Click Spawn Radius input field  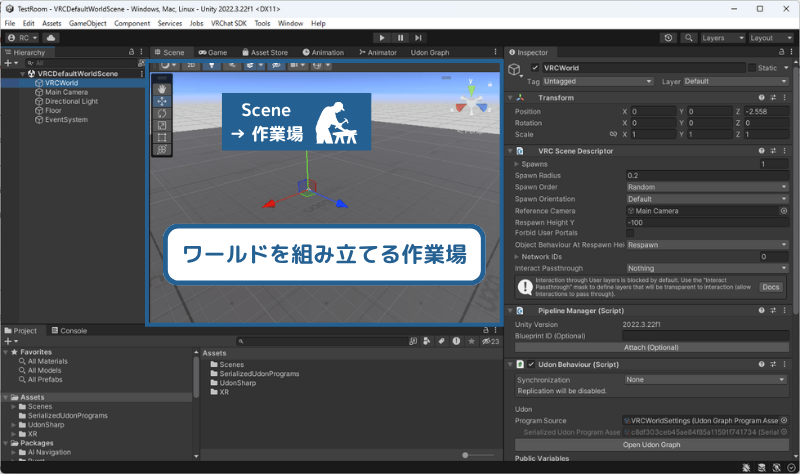[708, 176]
